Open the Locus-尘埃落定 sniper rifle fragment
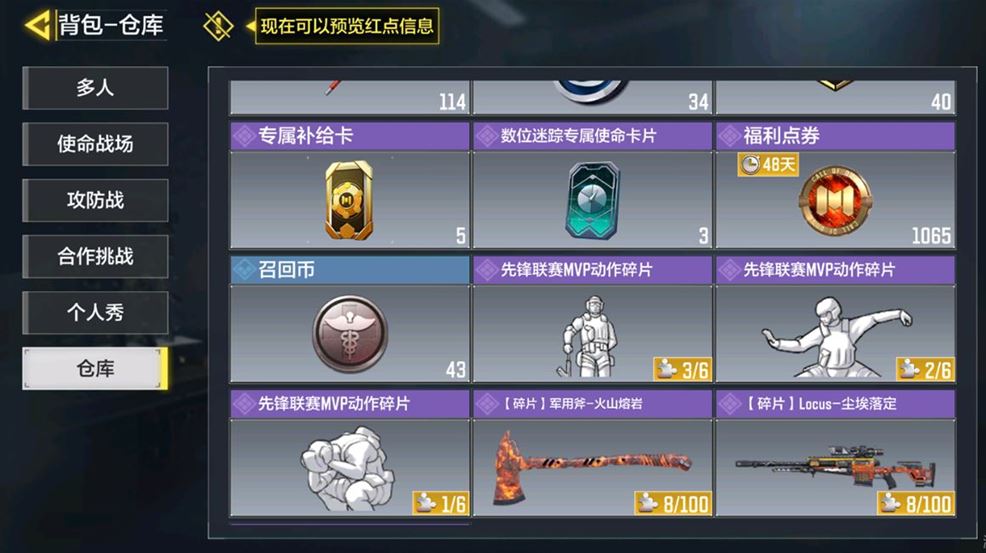This screenshot has width=986, height=553. 836,453
